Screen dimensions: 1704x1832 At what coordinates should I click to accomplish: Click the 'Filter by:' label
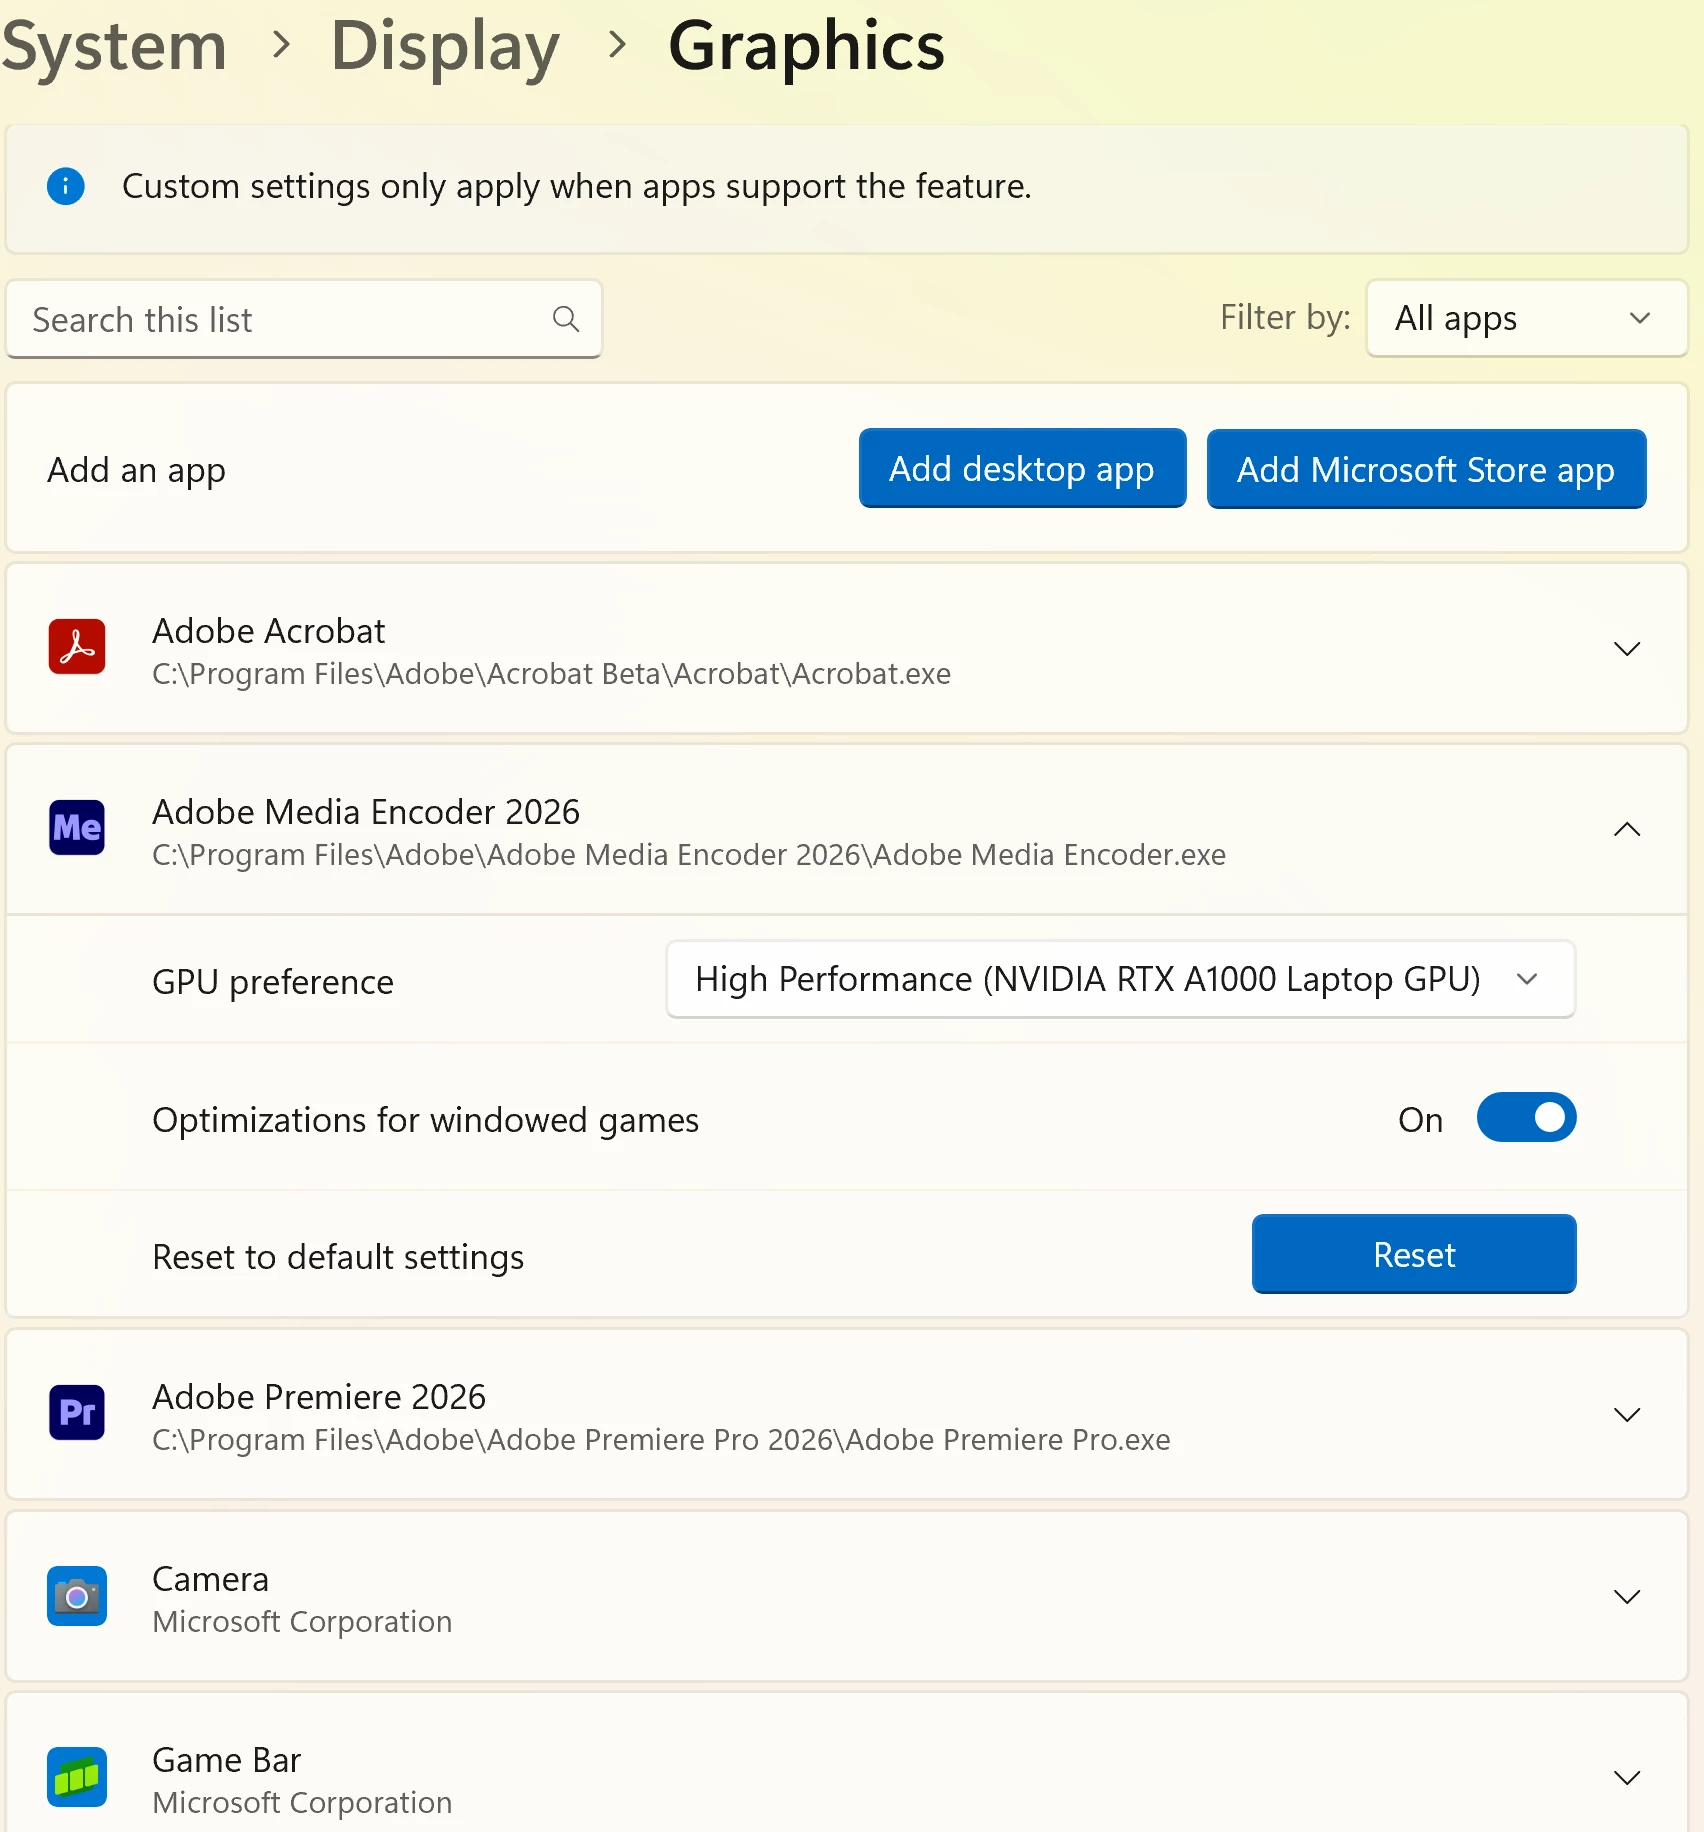click(x=1285, y=317)
